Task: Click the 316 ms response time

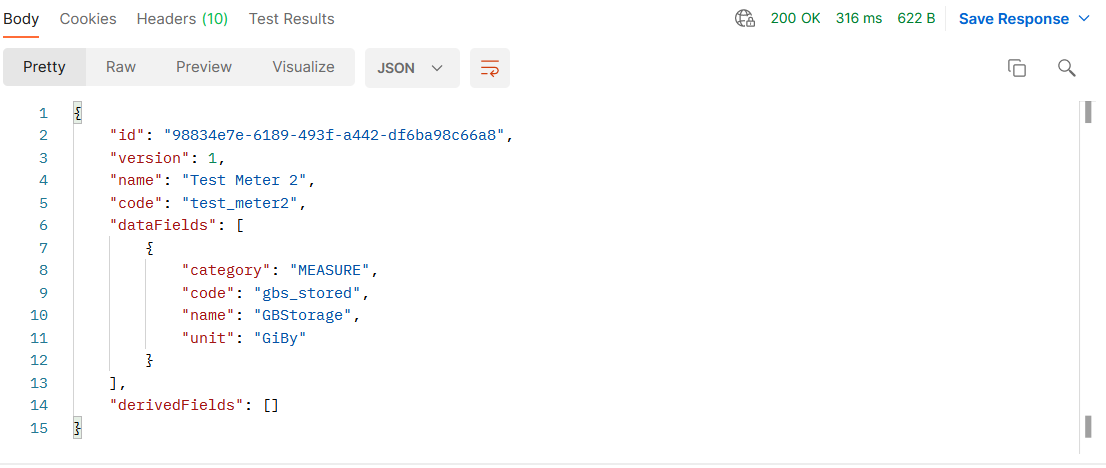Action: coord(859,19)
